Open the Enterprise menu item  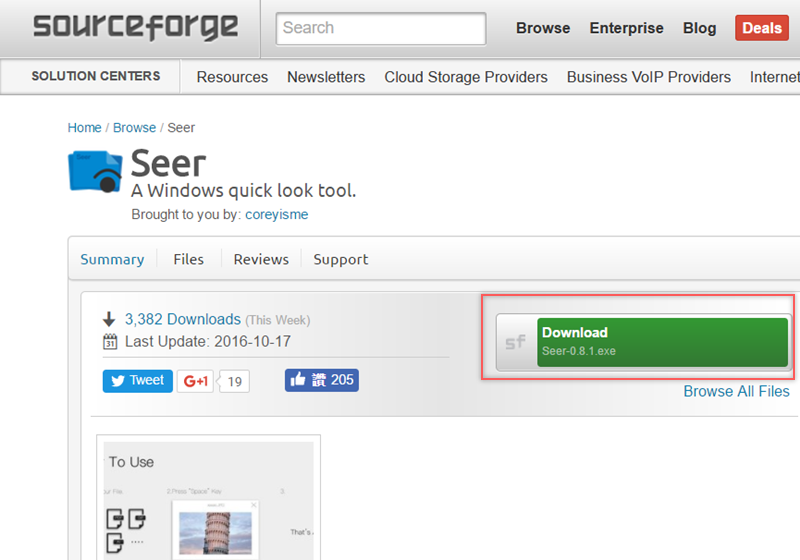click(x=626, y=28)
